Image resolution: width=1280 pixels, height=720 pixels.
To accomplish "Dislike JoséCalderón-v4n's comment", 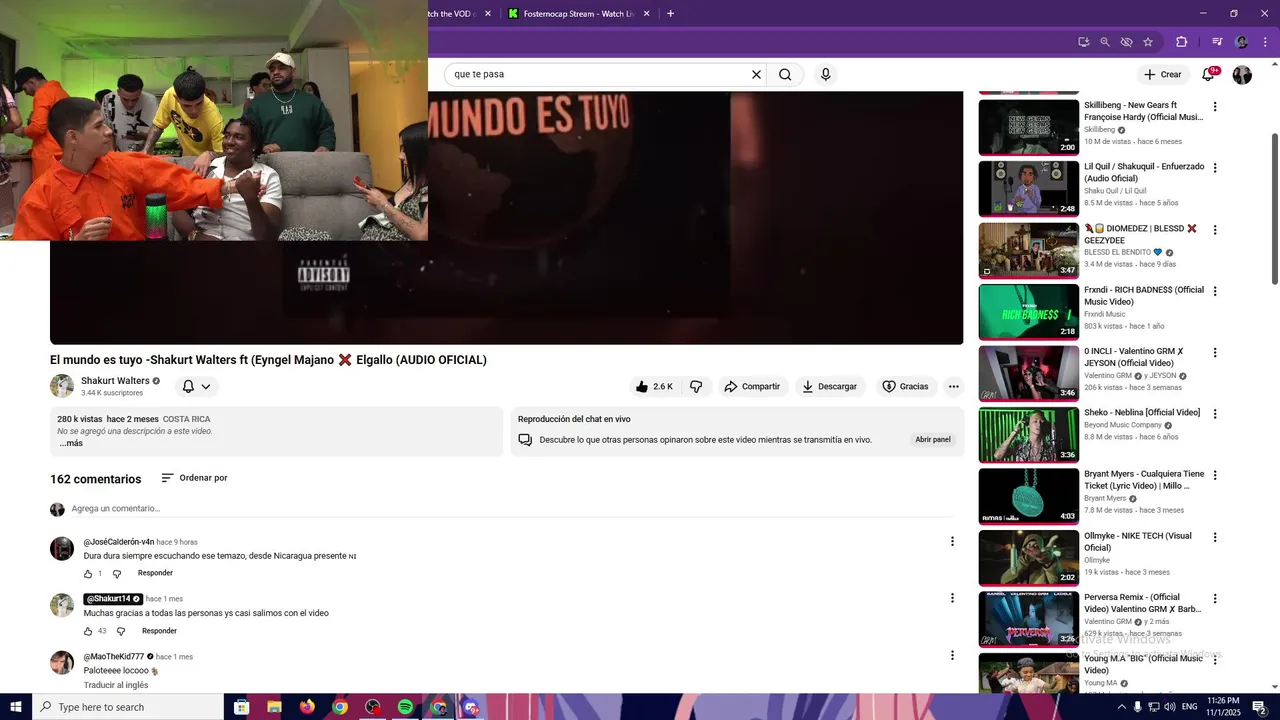I will pos(117,574).
